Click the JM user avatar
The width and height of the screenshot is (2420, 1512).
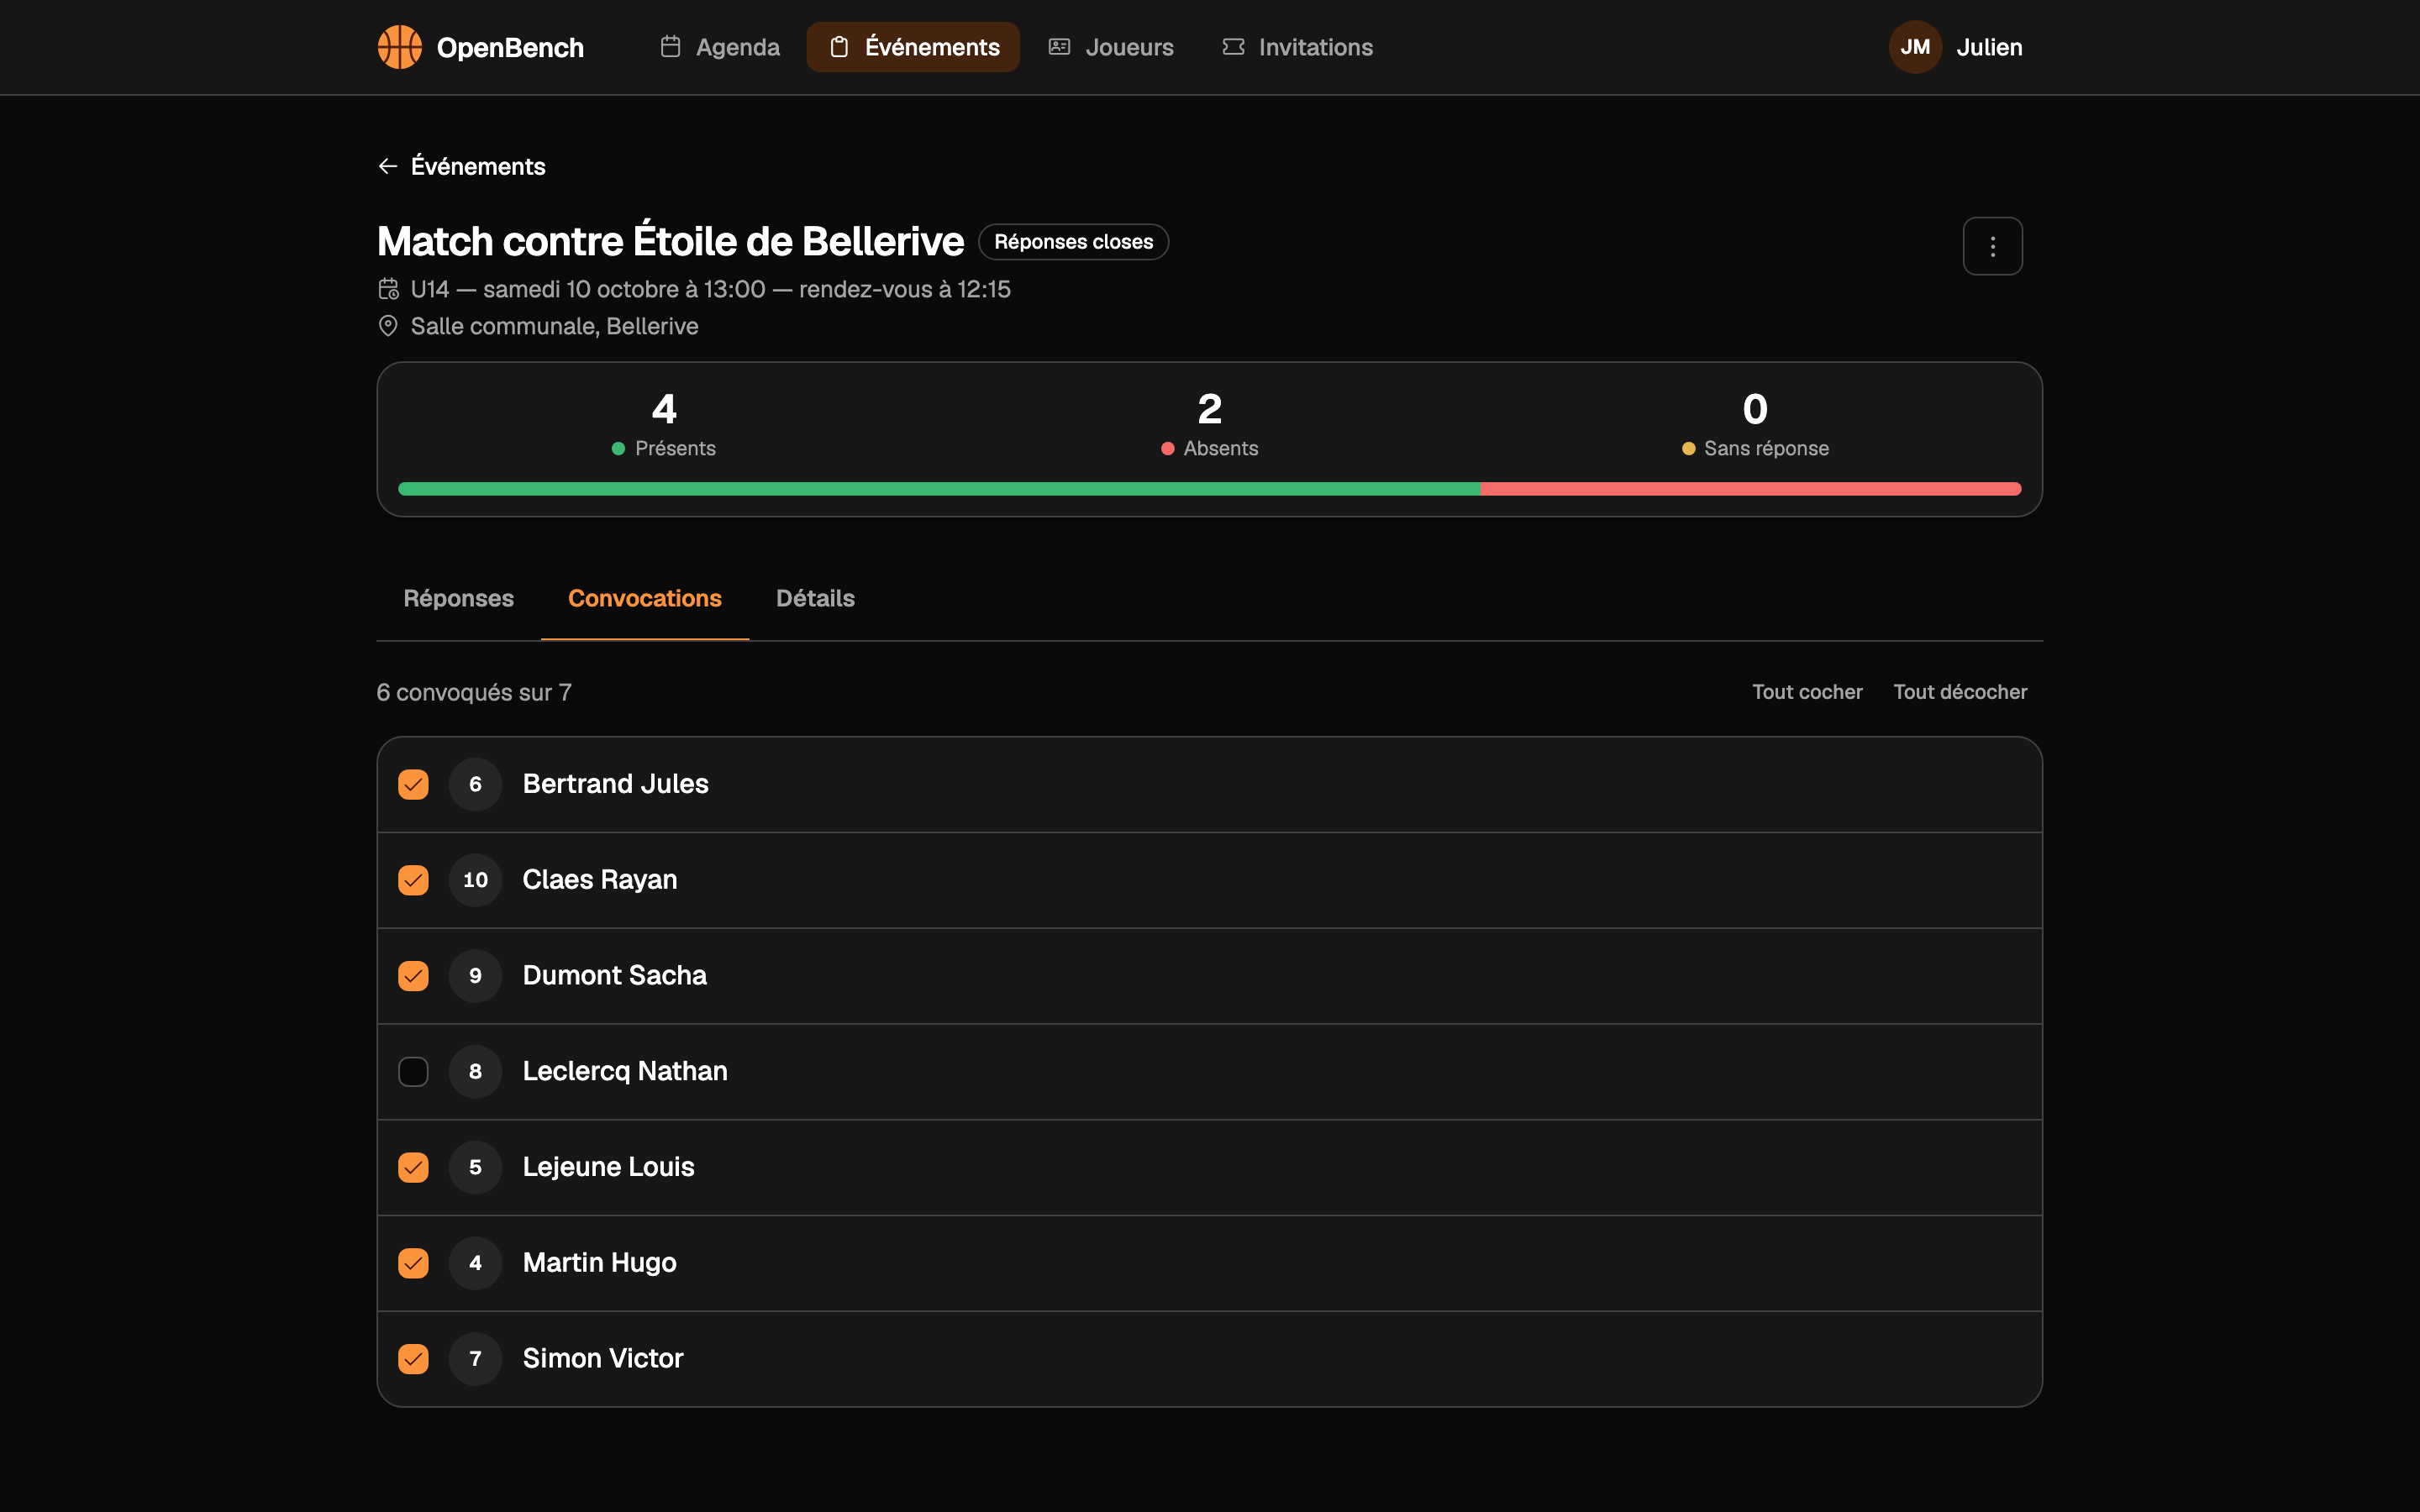[x=1914, y=47]
